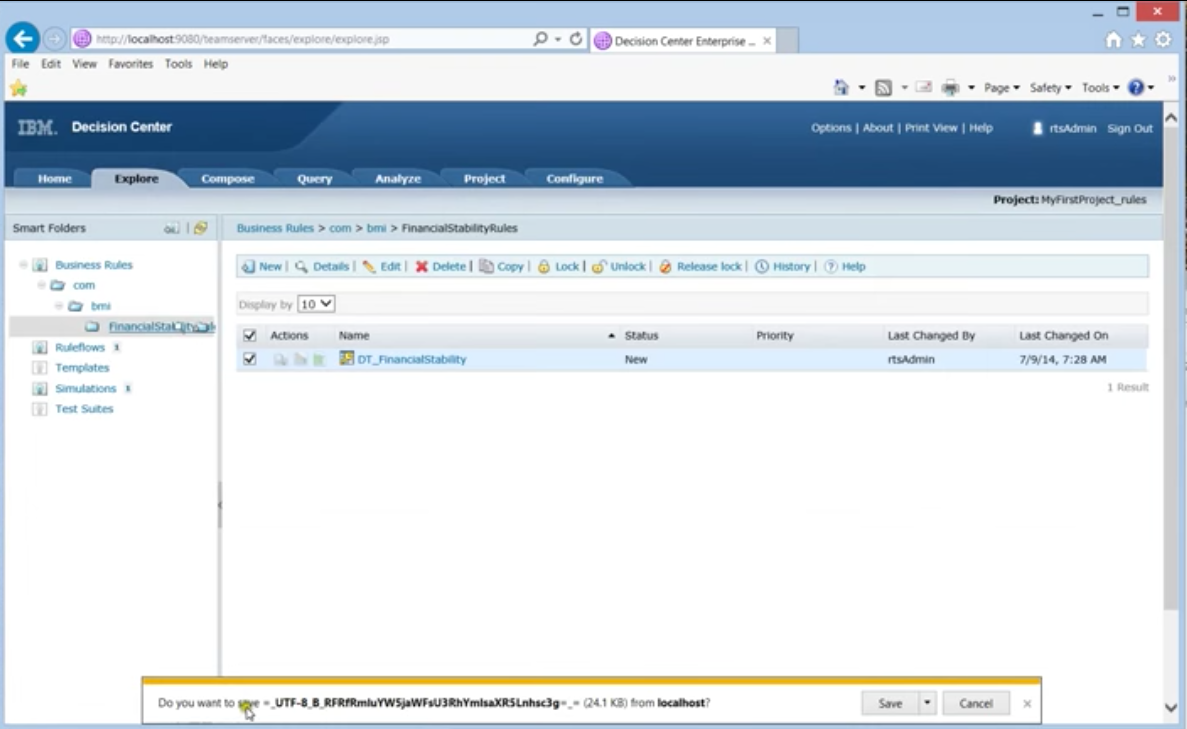Viewport: 1187px width, 729px height.
Task: Click the pencil Edit button in rules toolbar
Action: point(382,266)
